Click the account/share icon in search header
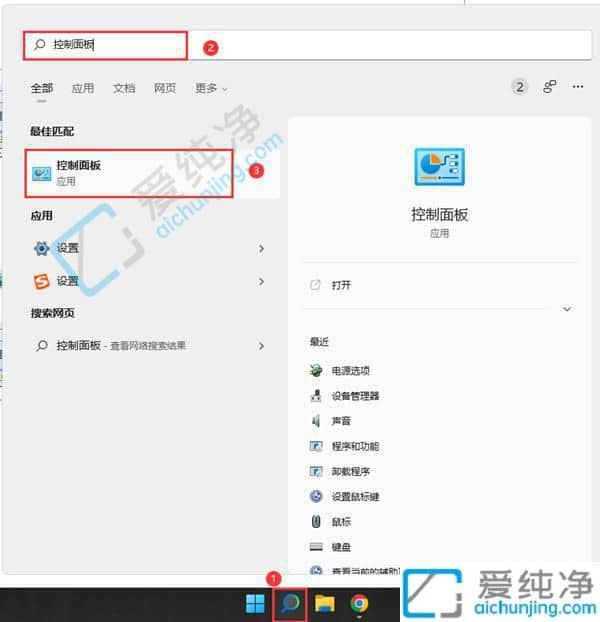 coord(550,86)
